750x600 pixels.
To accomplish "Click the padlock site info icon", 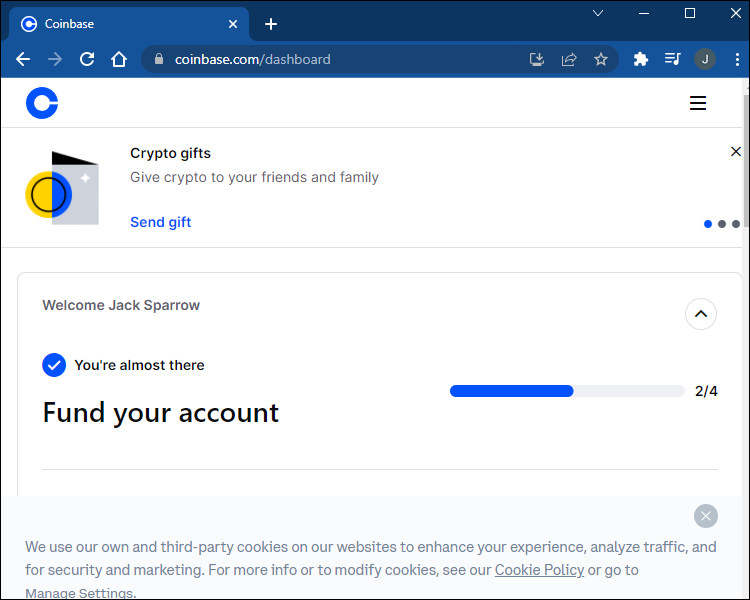I will click(159, 59).
